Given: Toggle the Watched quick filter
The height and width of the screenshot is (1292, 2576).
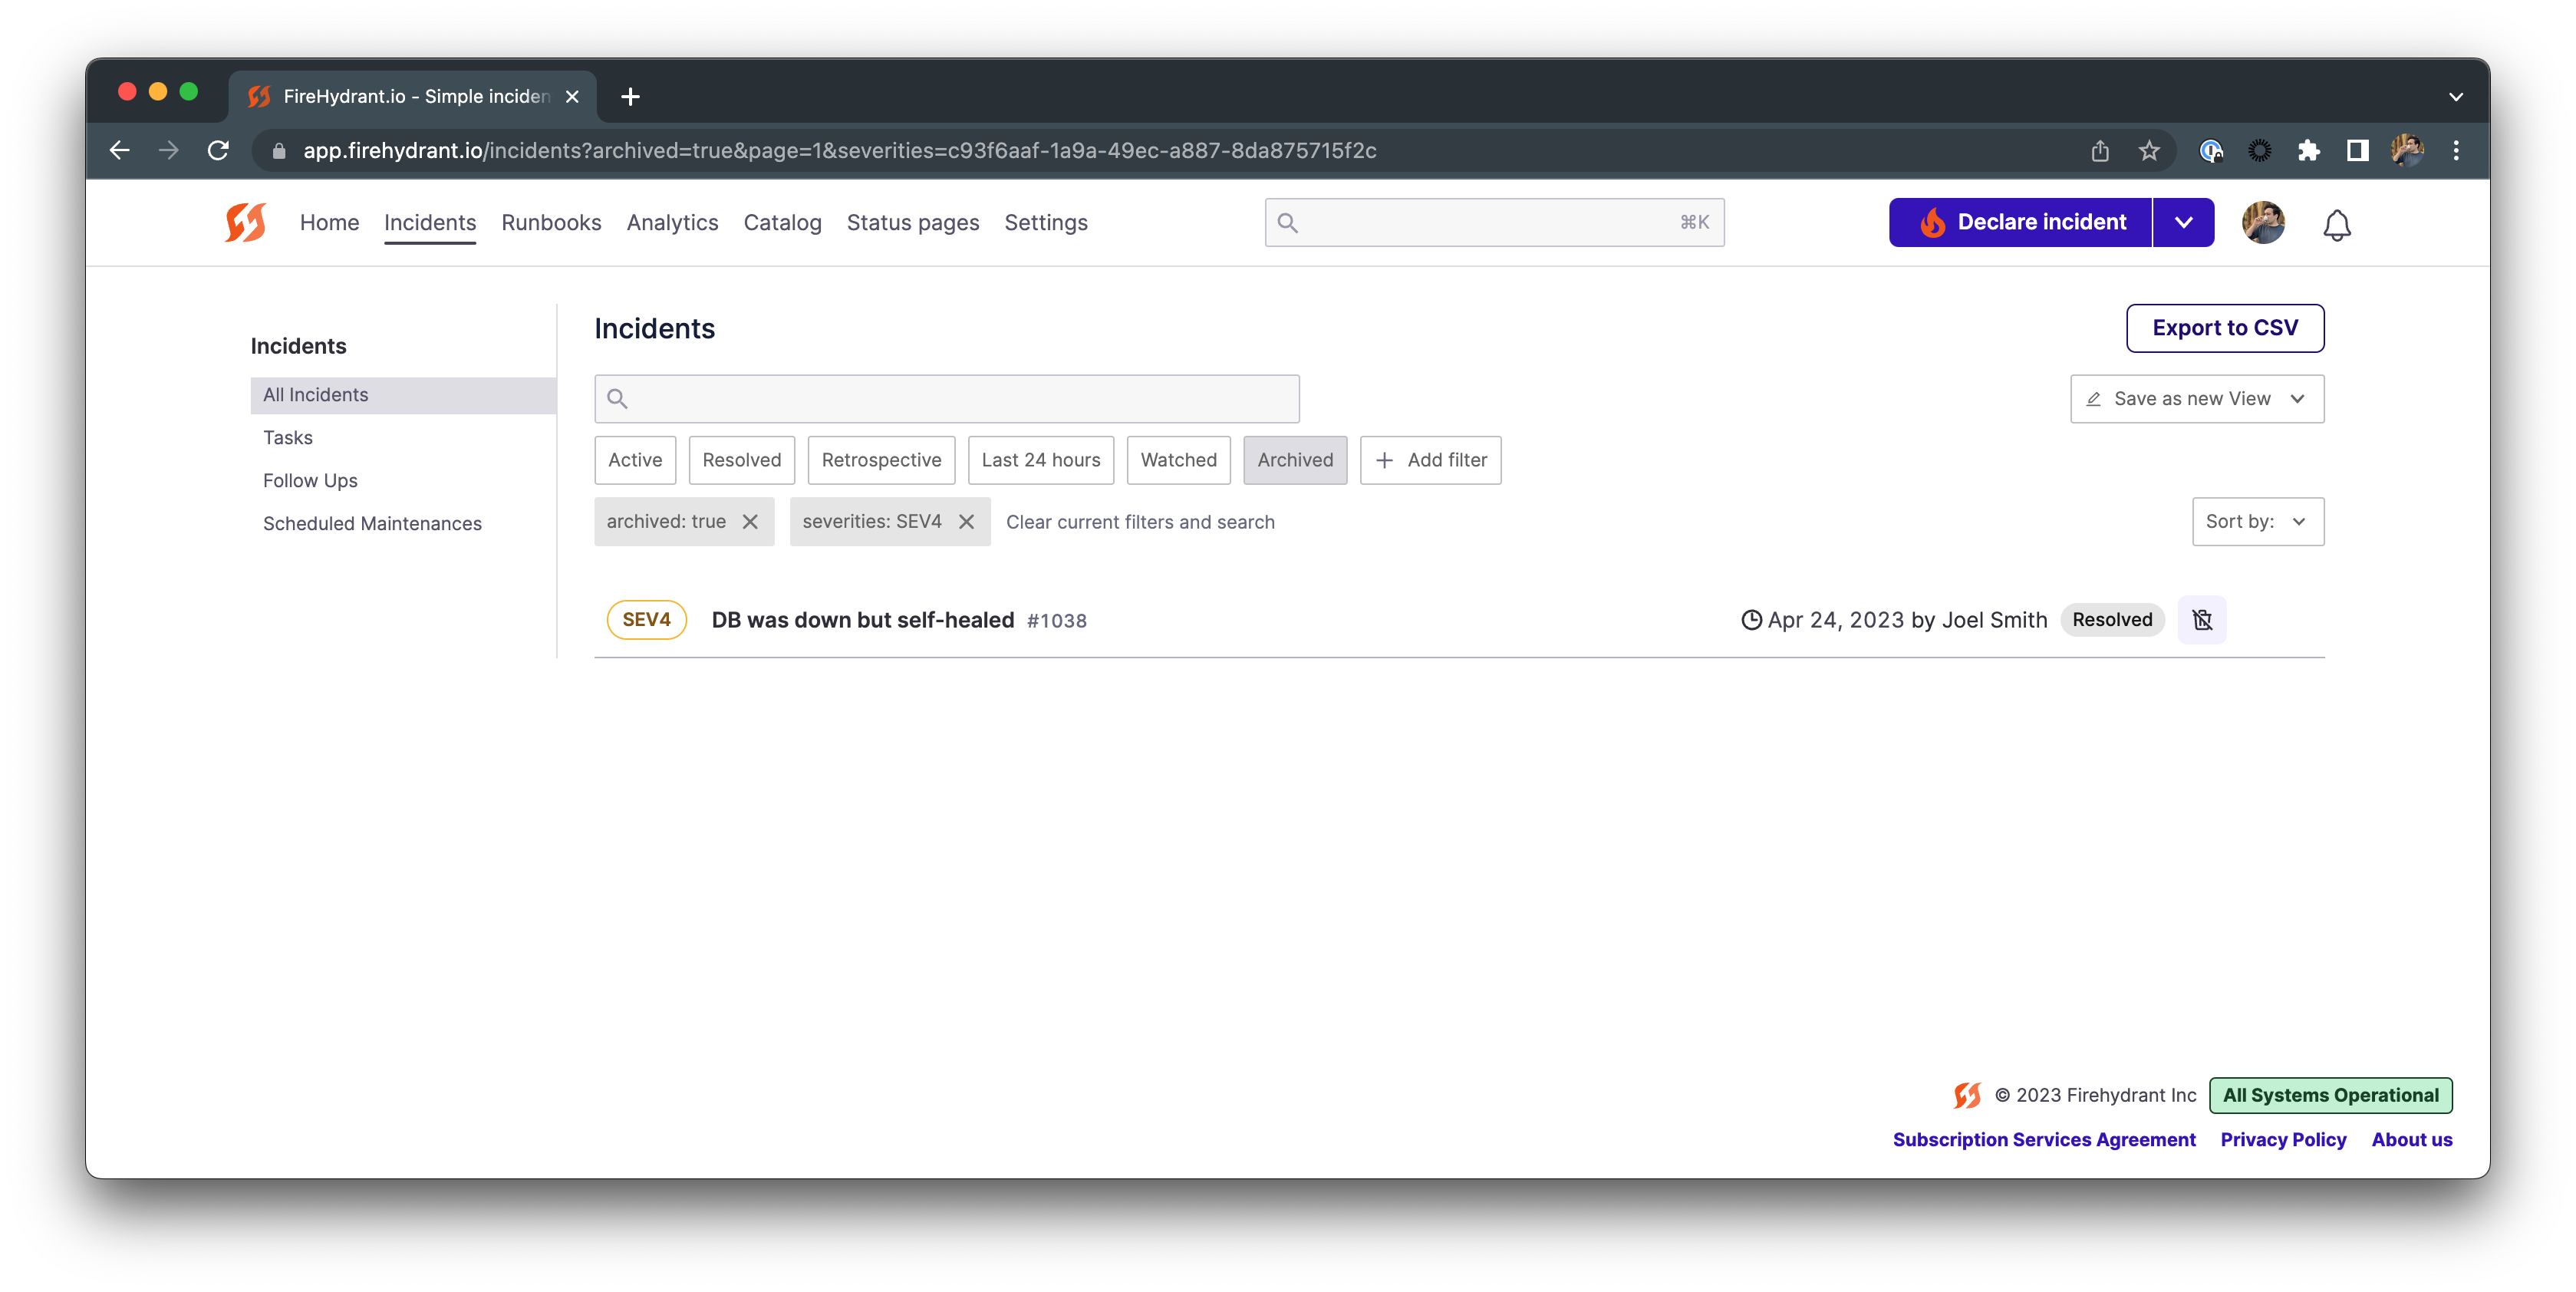Looking at the screenshot, I should click(1178, 460).
